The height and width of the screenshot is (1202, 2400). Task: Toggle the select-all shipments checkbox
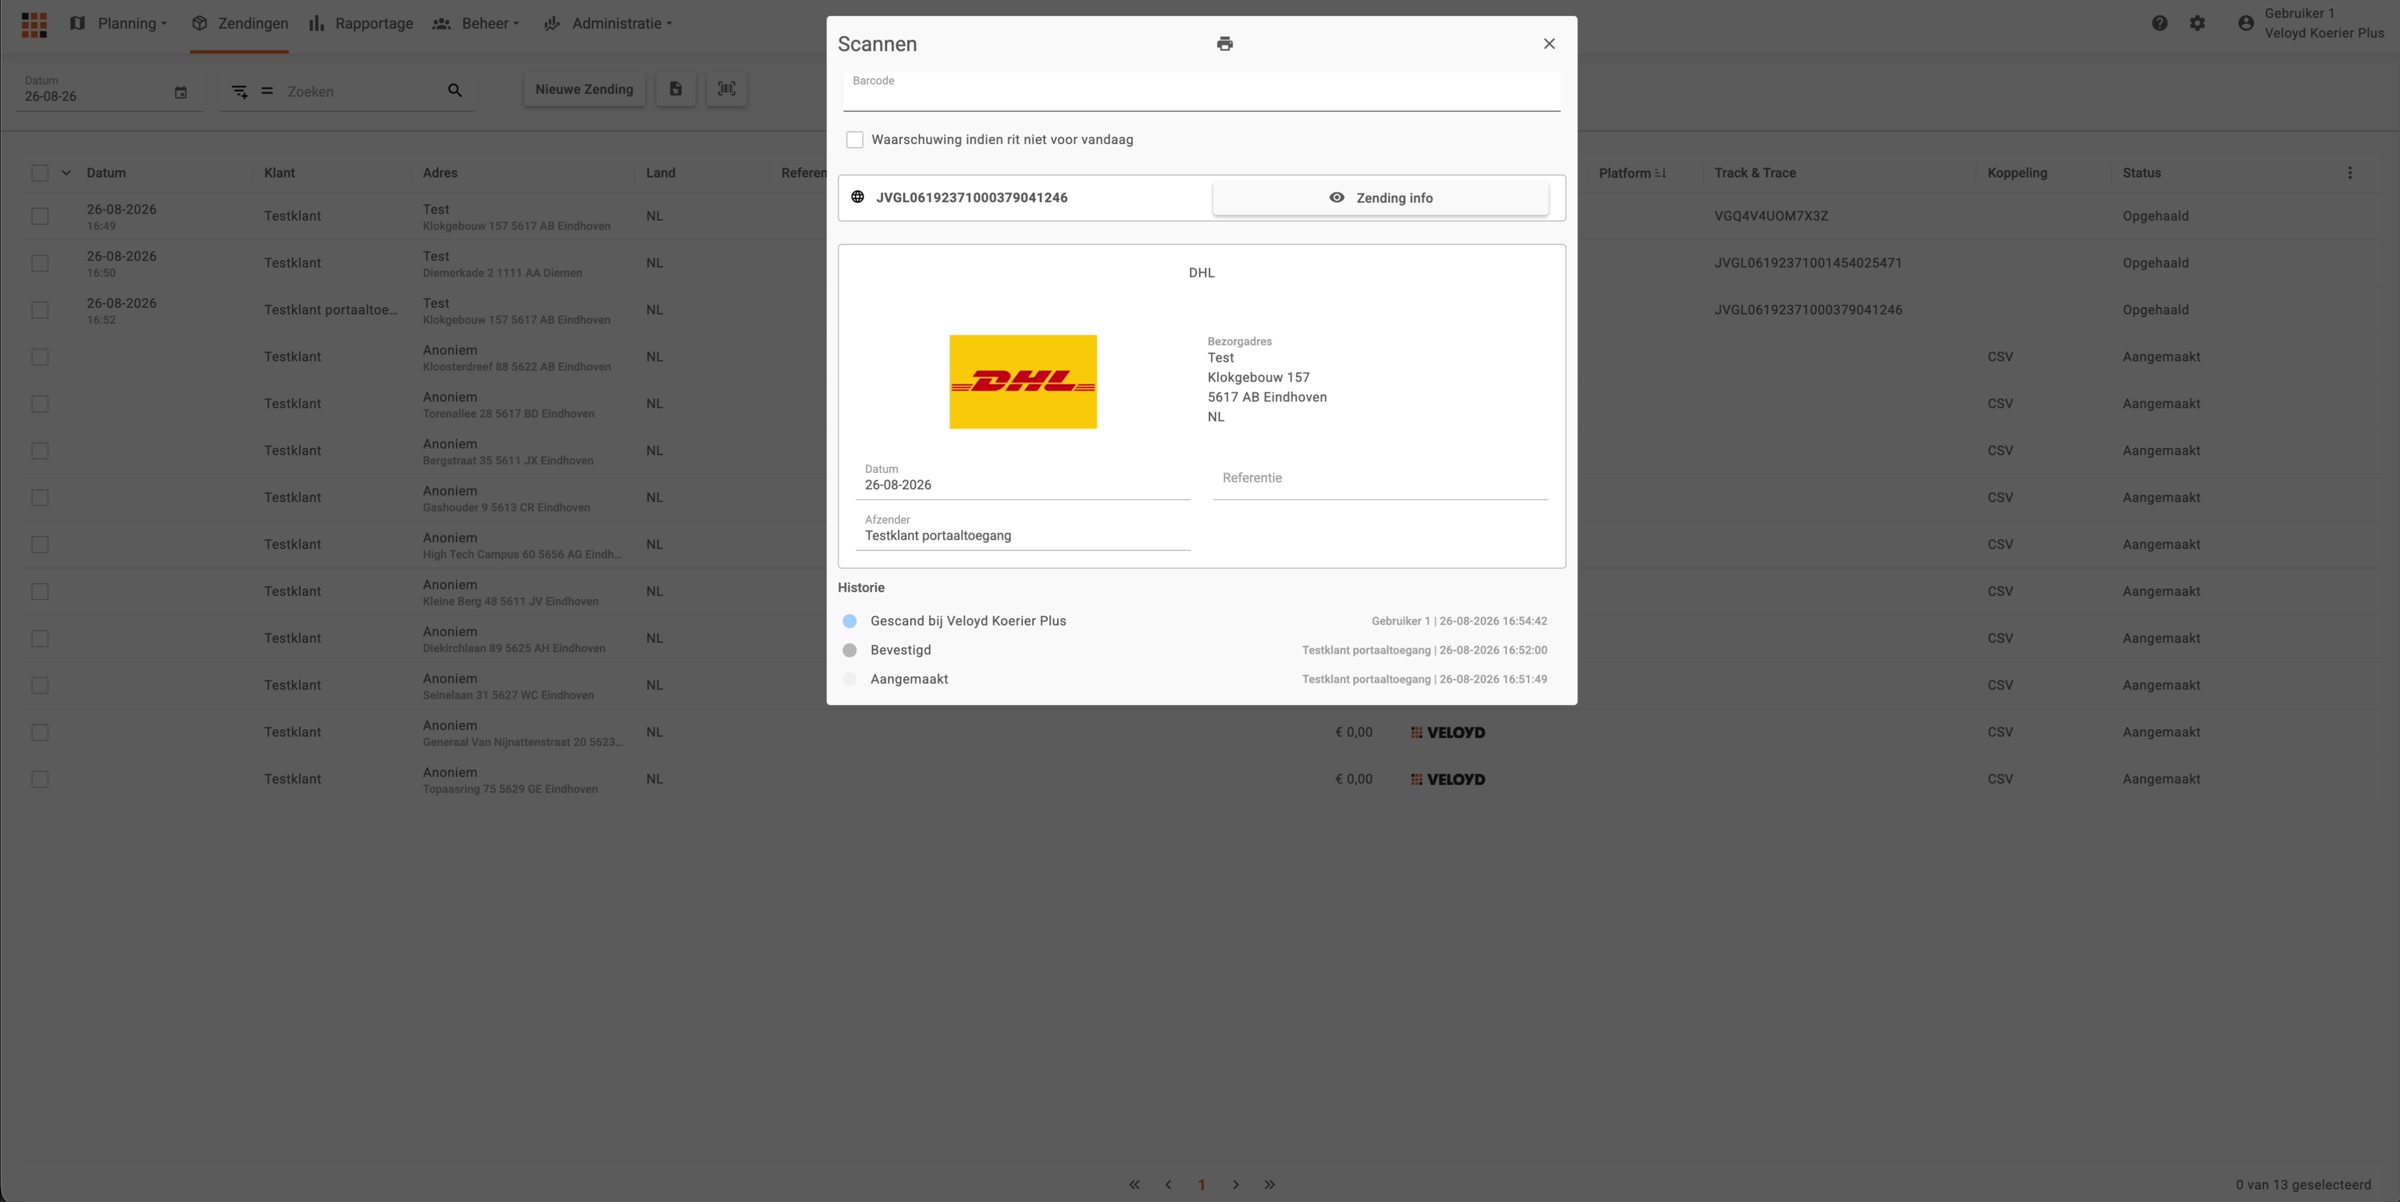(x=40, y=173)
